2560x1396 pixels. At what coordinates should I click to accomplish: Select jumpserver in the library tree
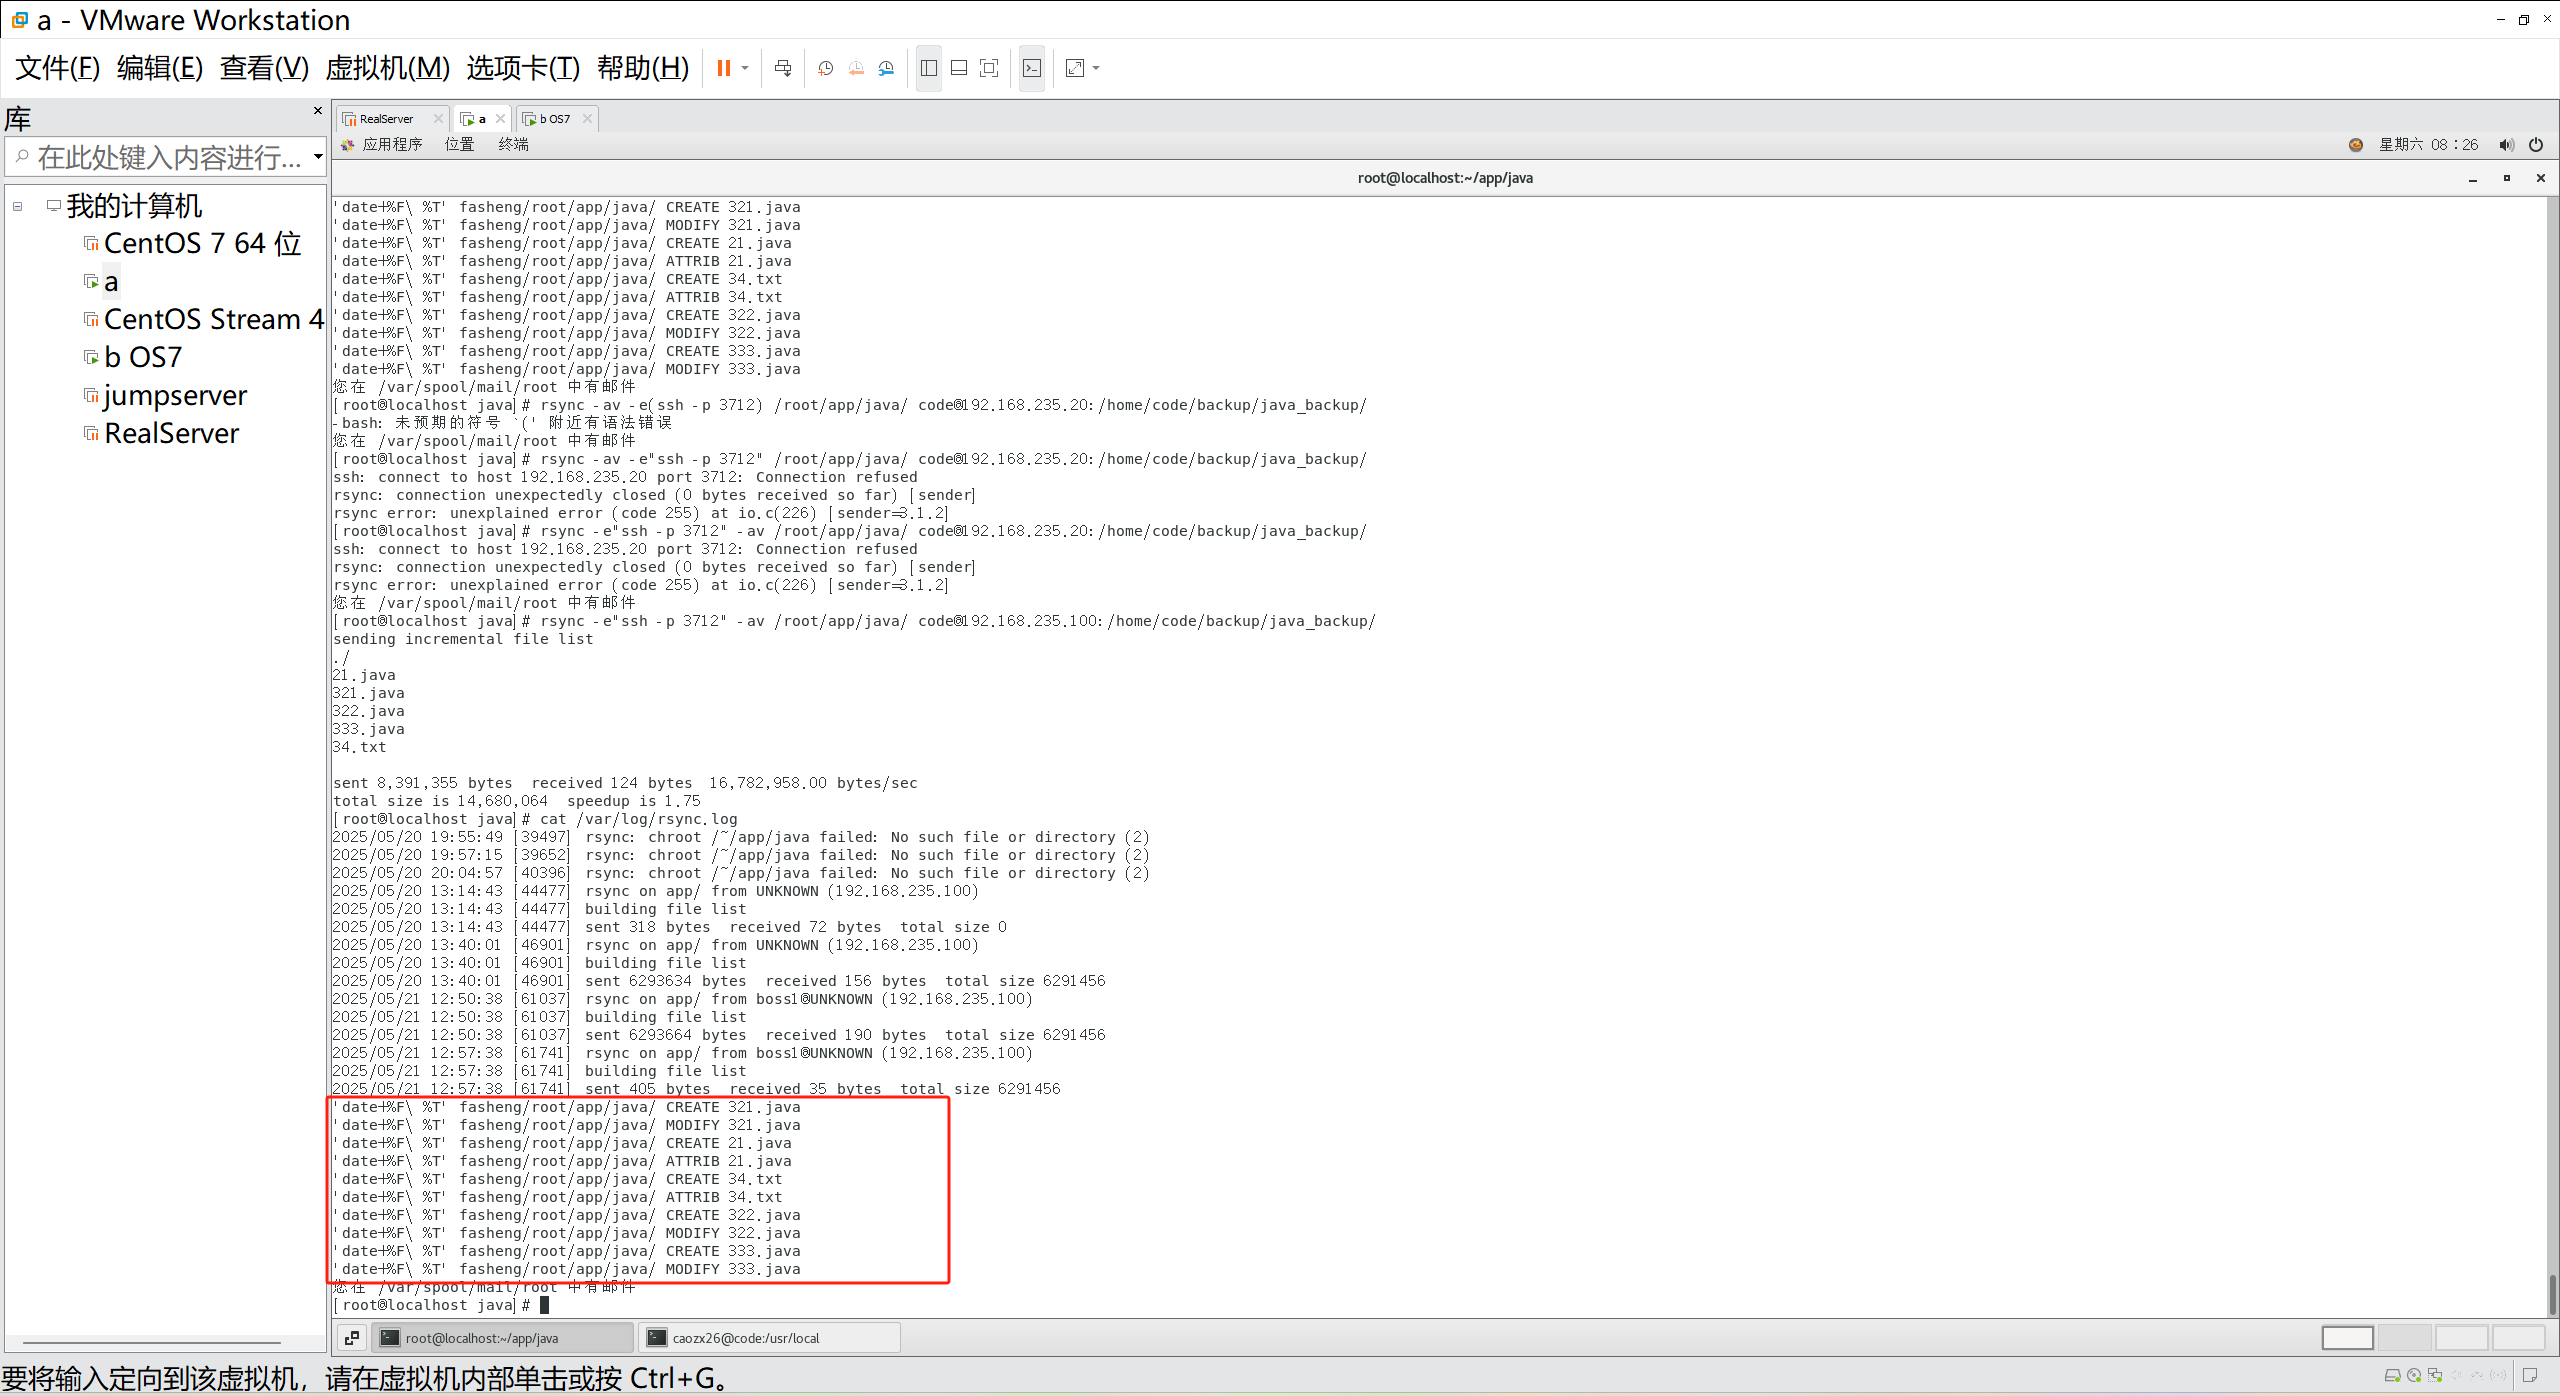[x=174, y=396]
